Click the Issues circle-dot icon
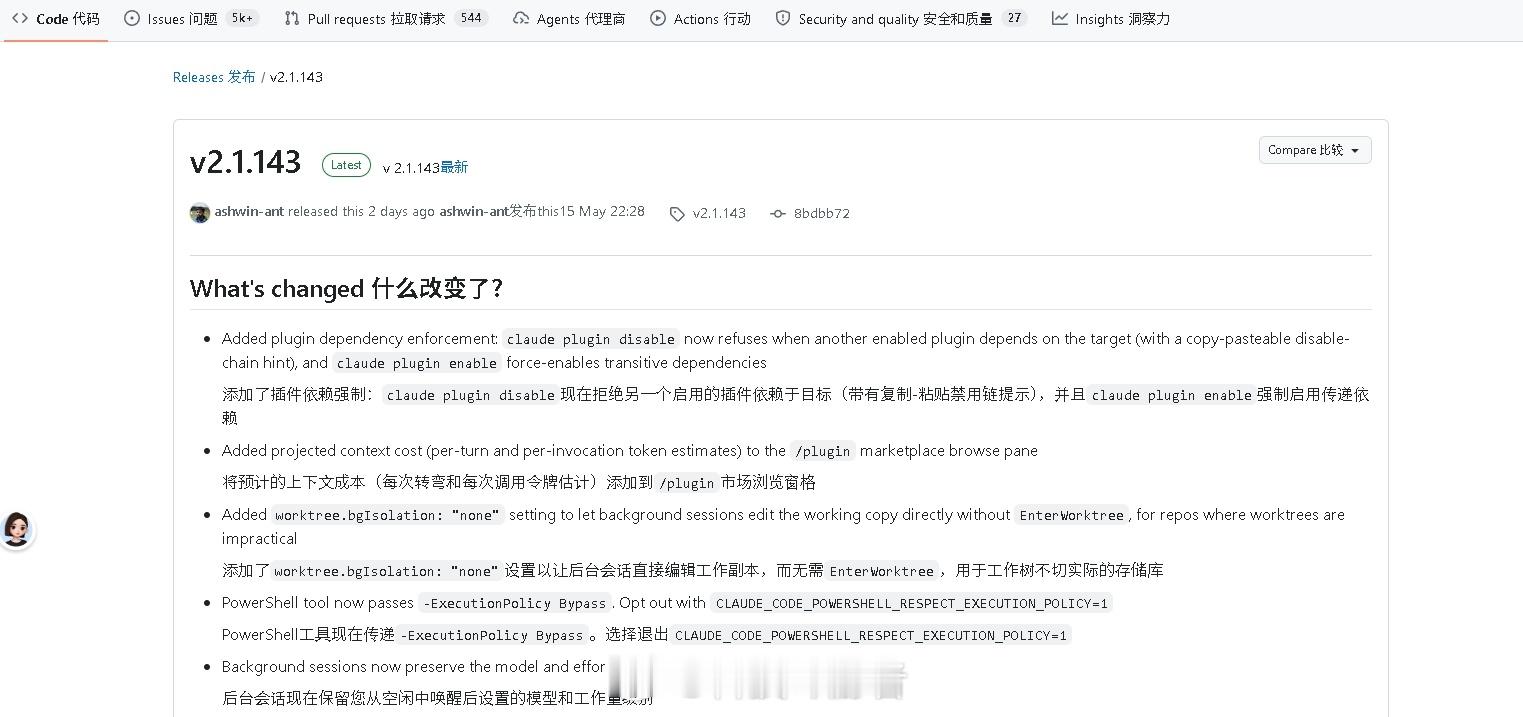Viewport: 1523px width, 717px height. 132,18
